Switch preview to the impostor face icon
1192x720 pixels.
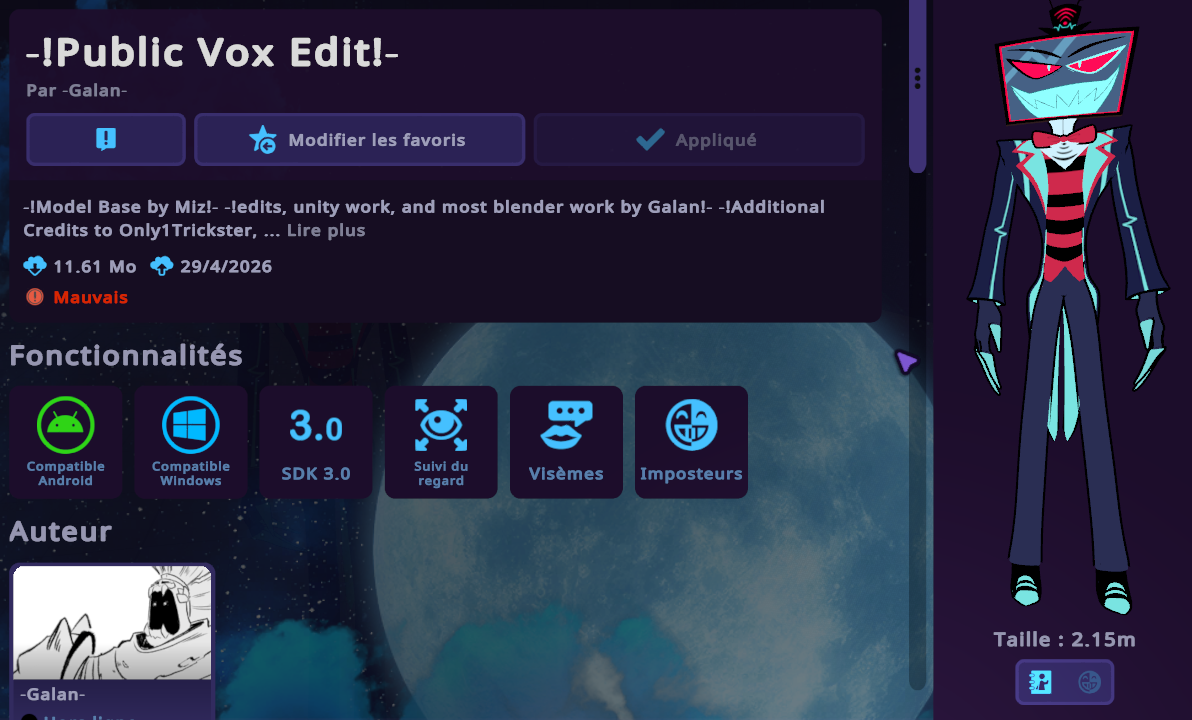(1089, 682)
